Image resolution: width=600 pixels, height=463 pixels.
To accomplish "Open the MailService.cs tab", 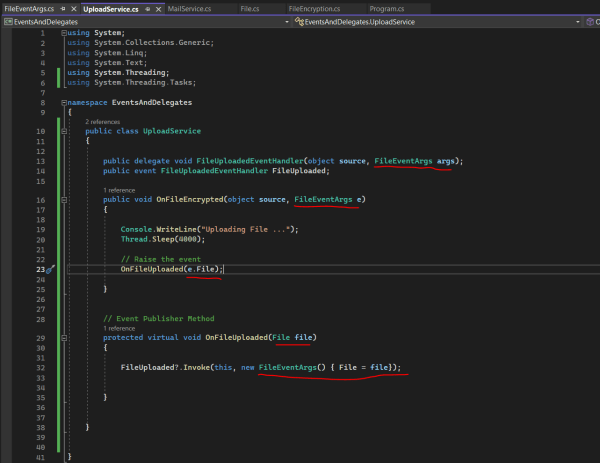I will pos(189,9).
